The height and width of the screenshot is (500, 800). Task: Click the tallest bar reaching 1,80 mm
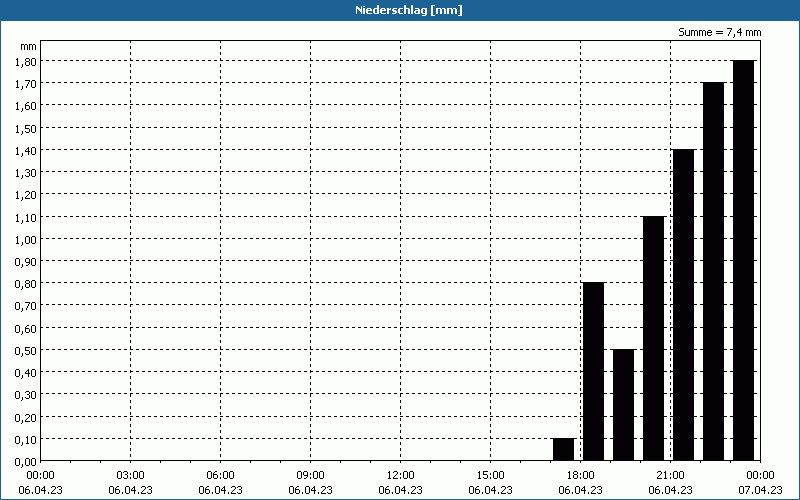(744, 260)
